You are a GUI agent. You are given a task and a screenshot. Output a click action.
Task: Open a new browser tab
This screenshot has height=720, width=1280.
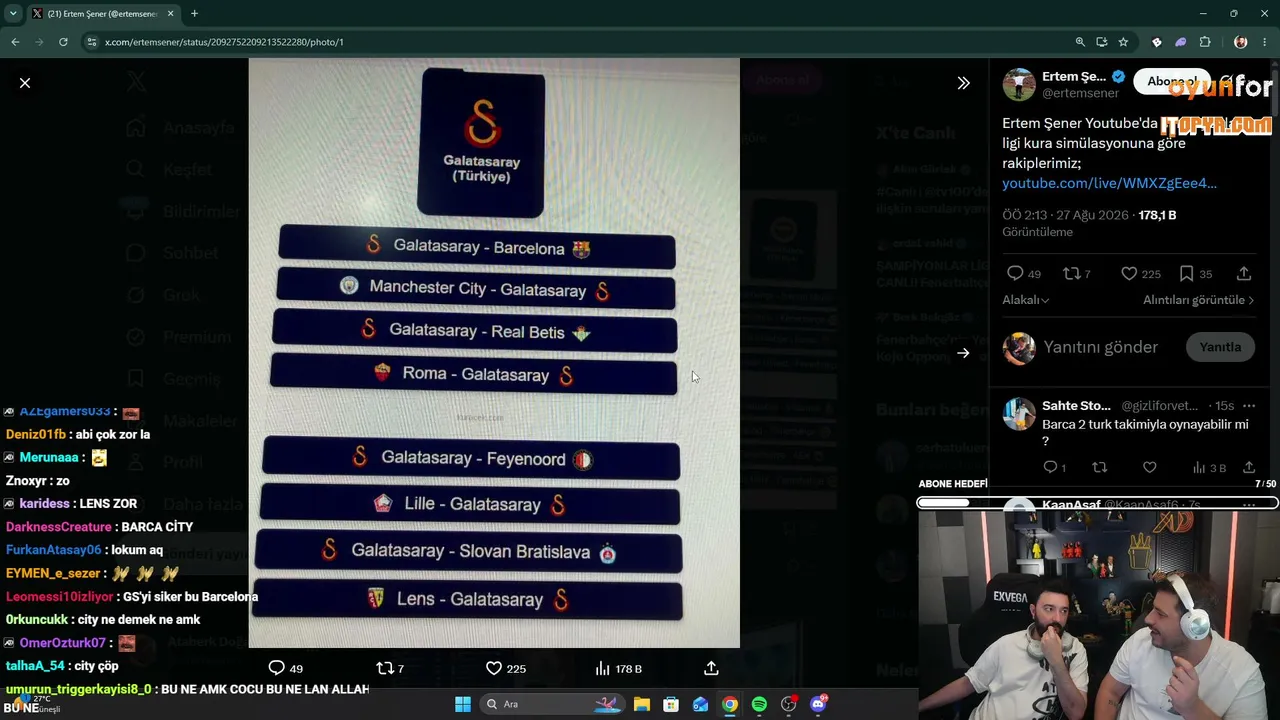tap(194, 14)
